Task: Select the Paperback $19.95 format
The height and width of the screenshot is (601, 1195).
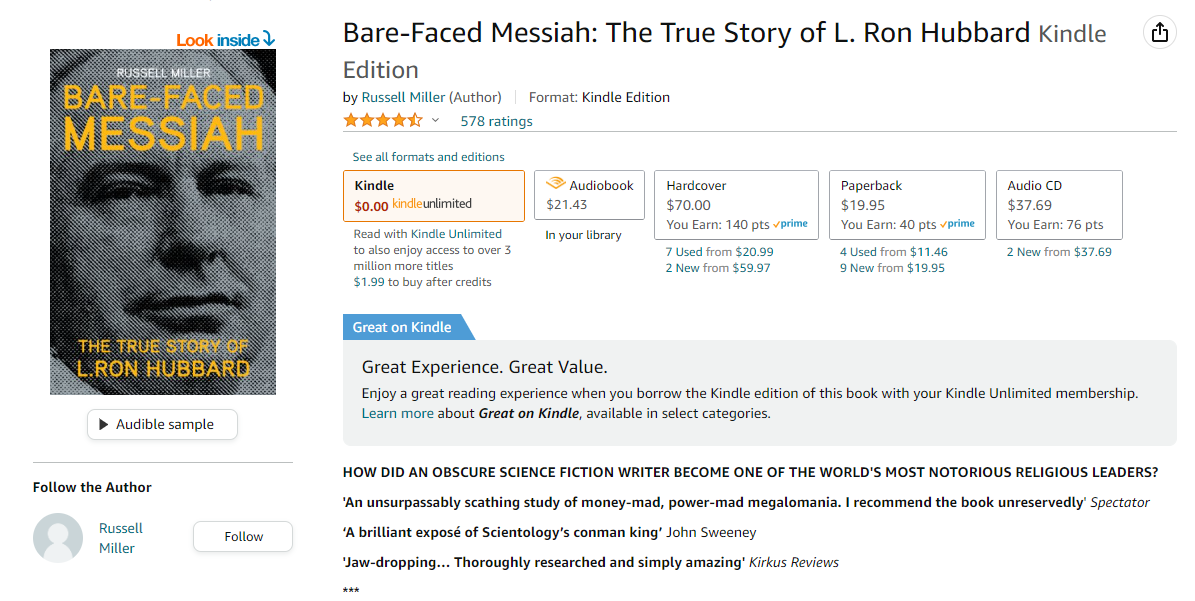Action: tap(908, 205)
